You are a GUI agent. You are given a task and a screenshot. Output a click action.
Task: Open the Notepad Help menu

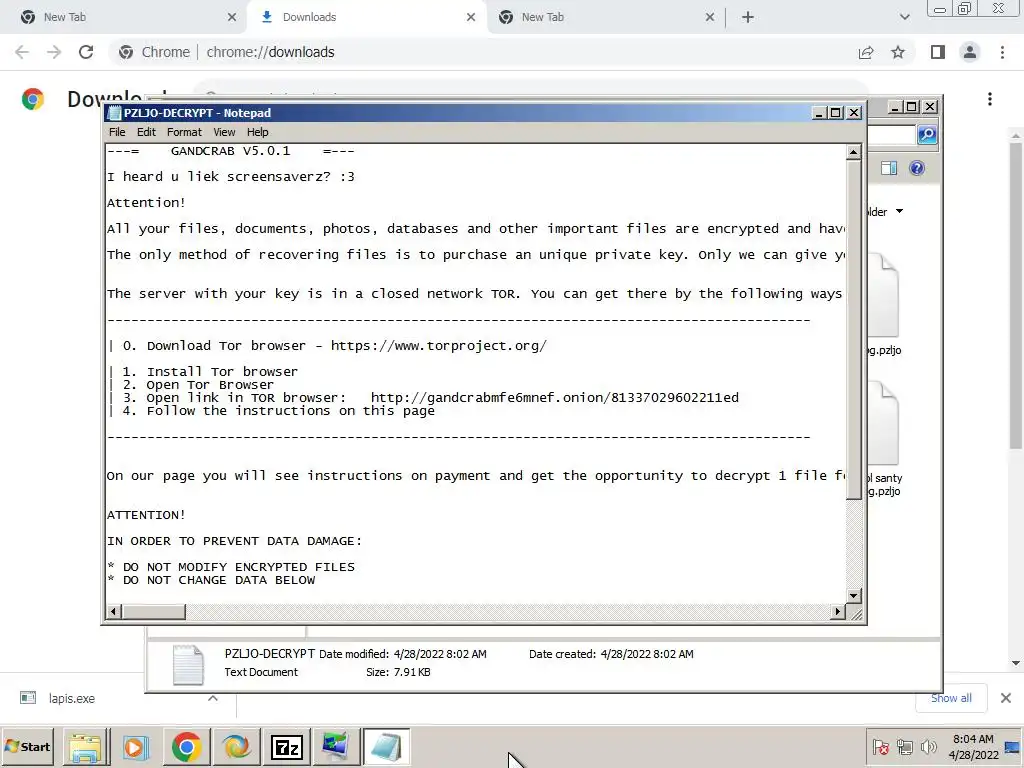click(257, 132)
